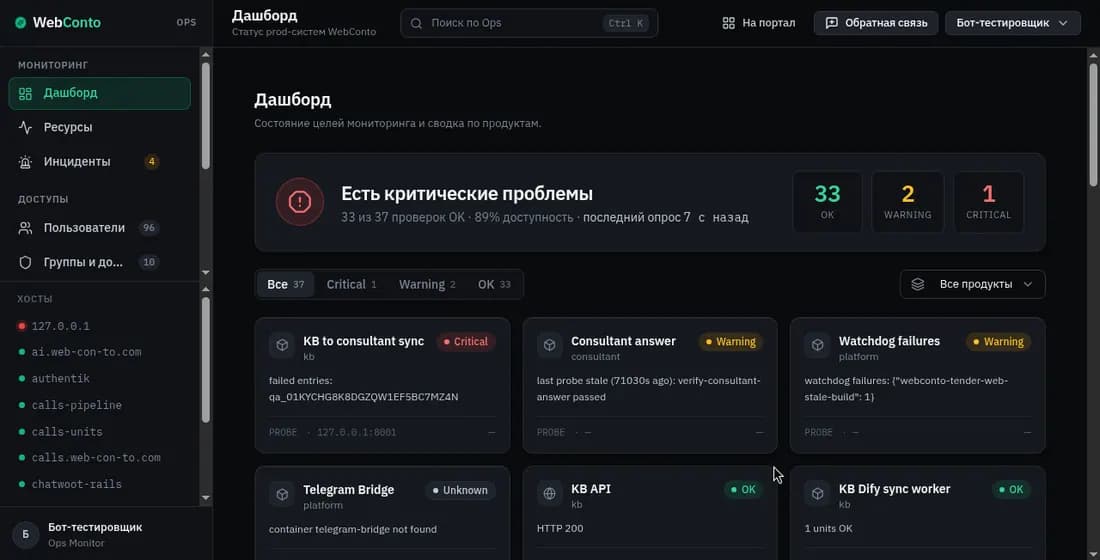Open Ресурсы in the sidebar

[99, 127]
